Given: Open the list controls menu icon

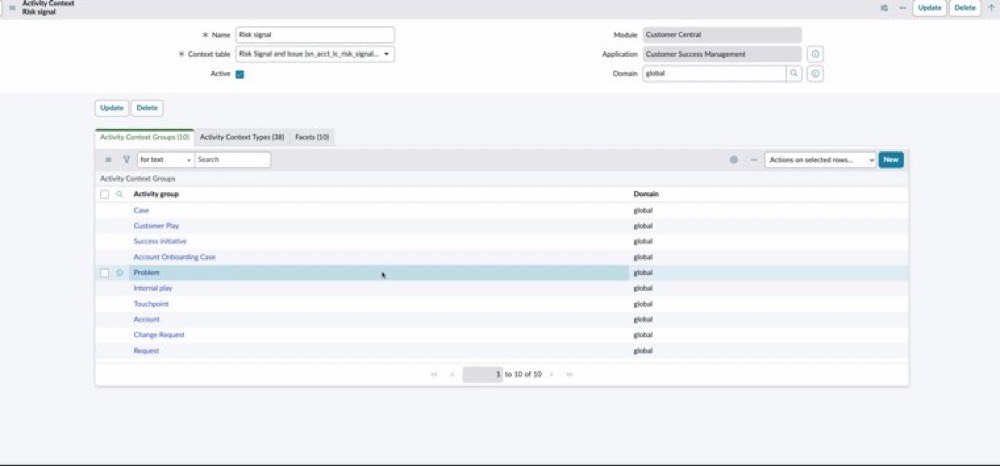Looking at the screenshot, I should (108, 159).
